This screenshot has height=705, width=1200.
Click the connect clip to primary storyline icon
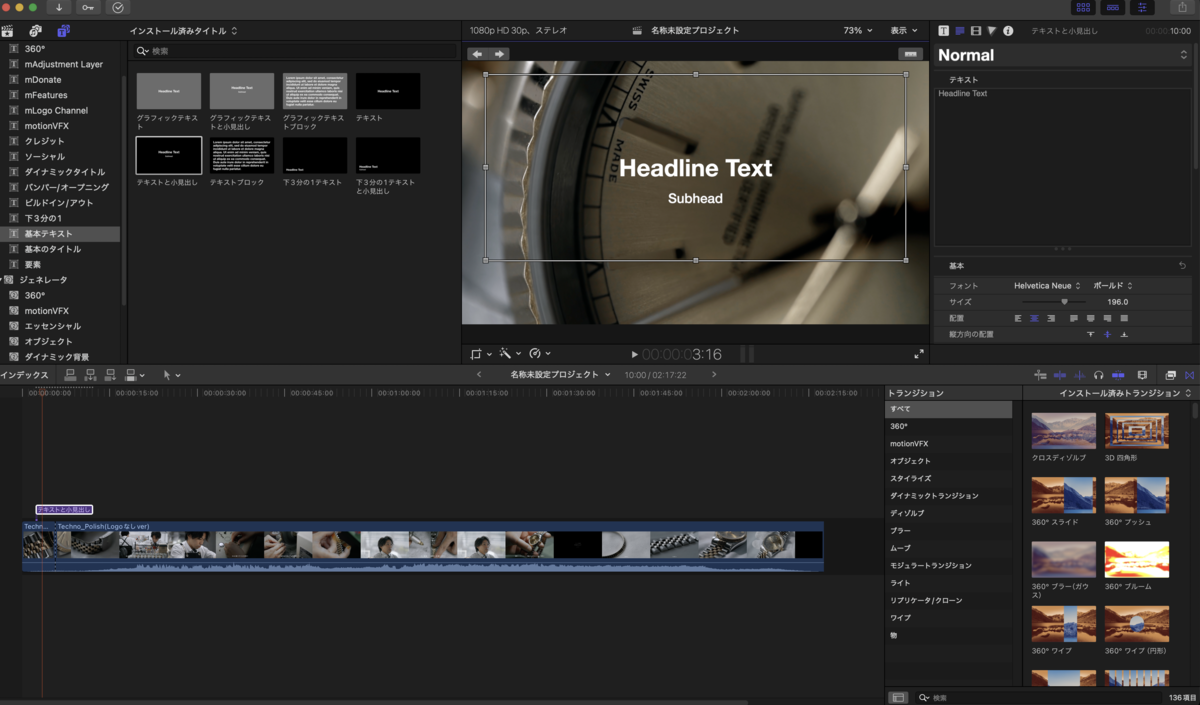[70, 375]
